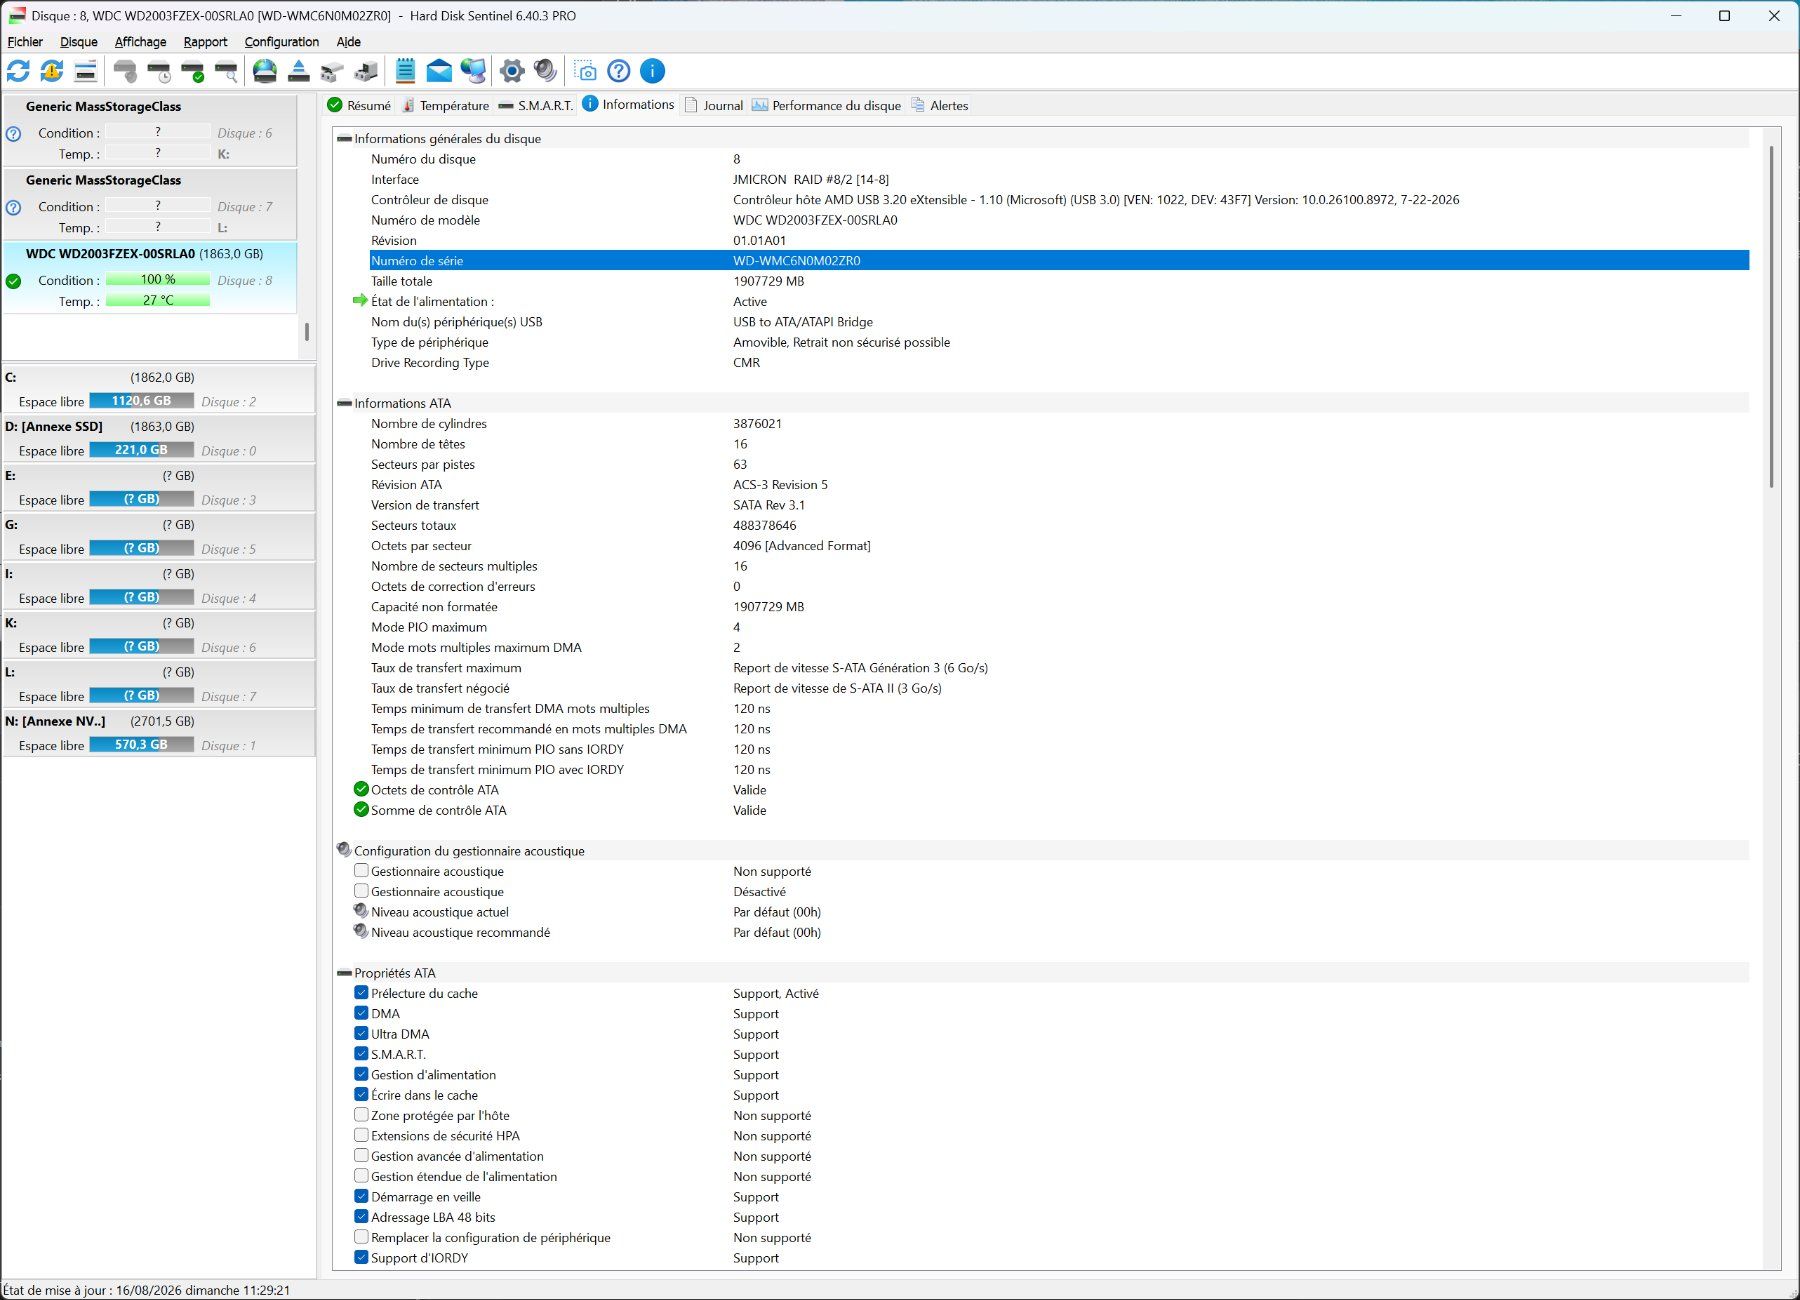1800x1300 pixels.
Task: Collapse the Propriétés ATA section
Action: click(345, 973)
